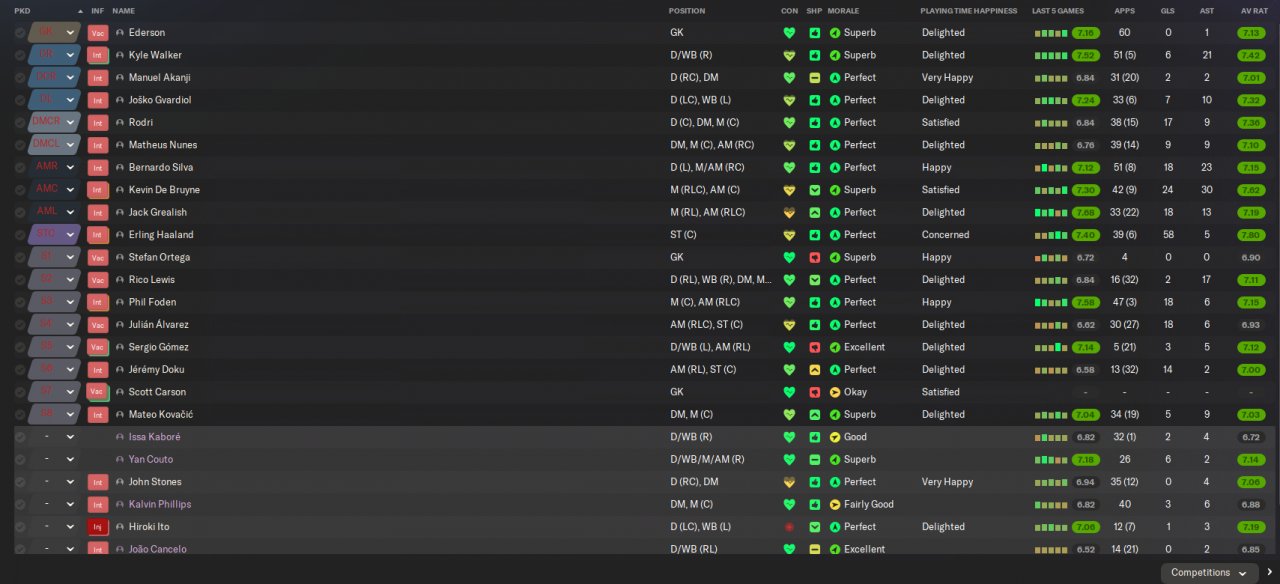Toggle the selection circle for Manuel Akanji
This screenshot has width=1280, height=584.
(x=20, y=78)
